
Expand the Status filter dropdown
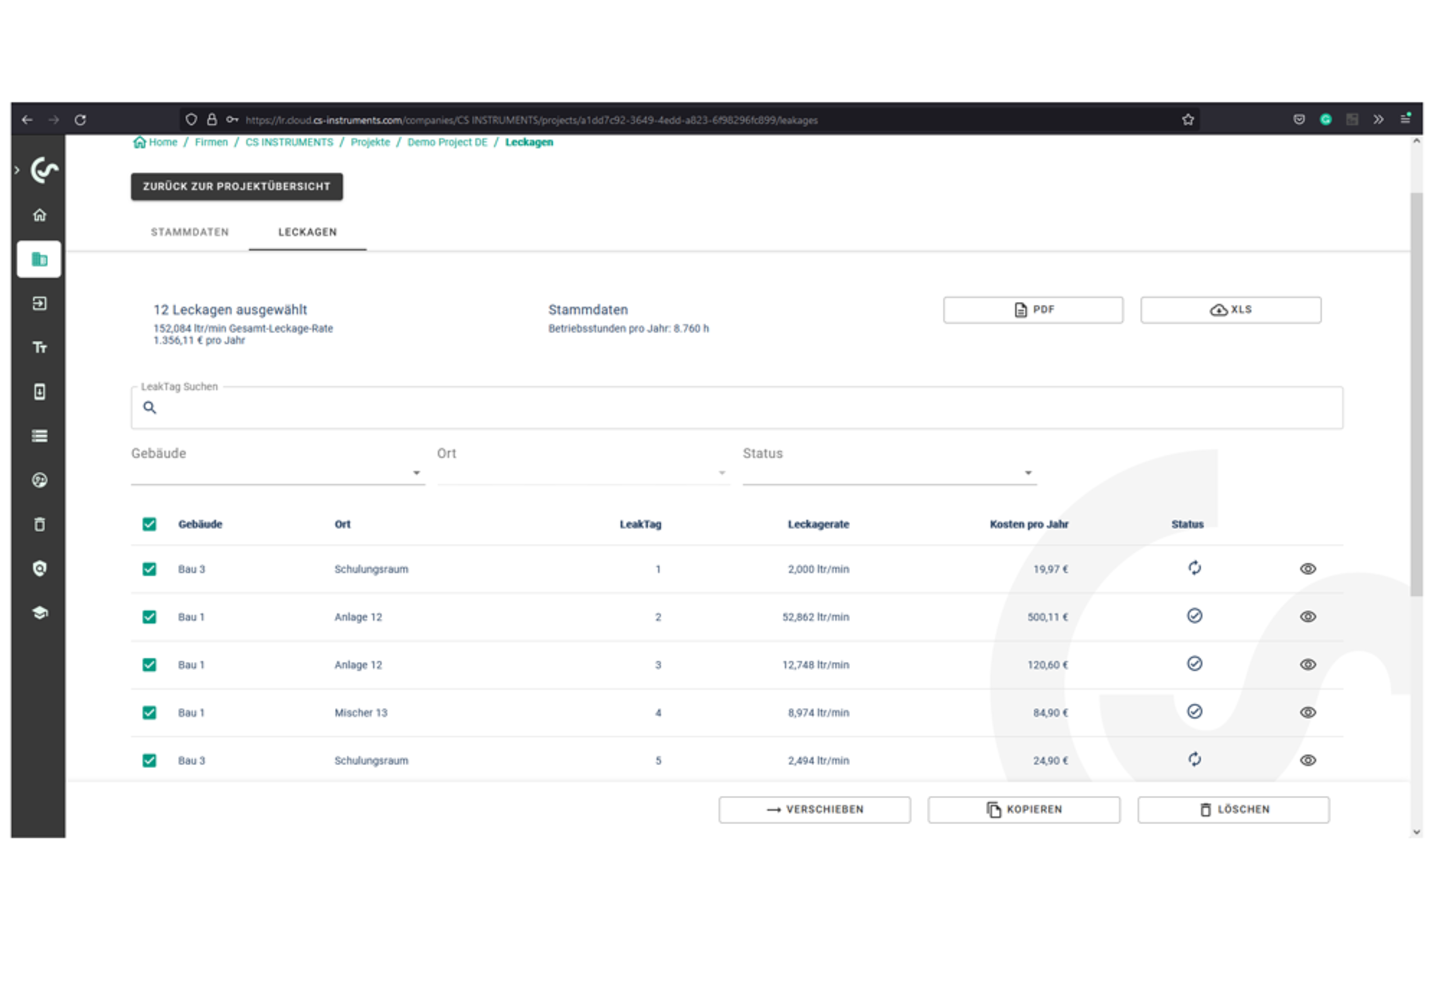tap(890, 465)
